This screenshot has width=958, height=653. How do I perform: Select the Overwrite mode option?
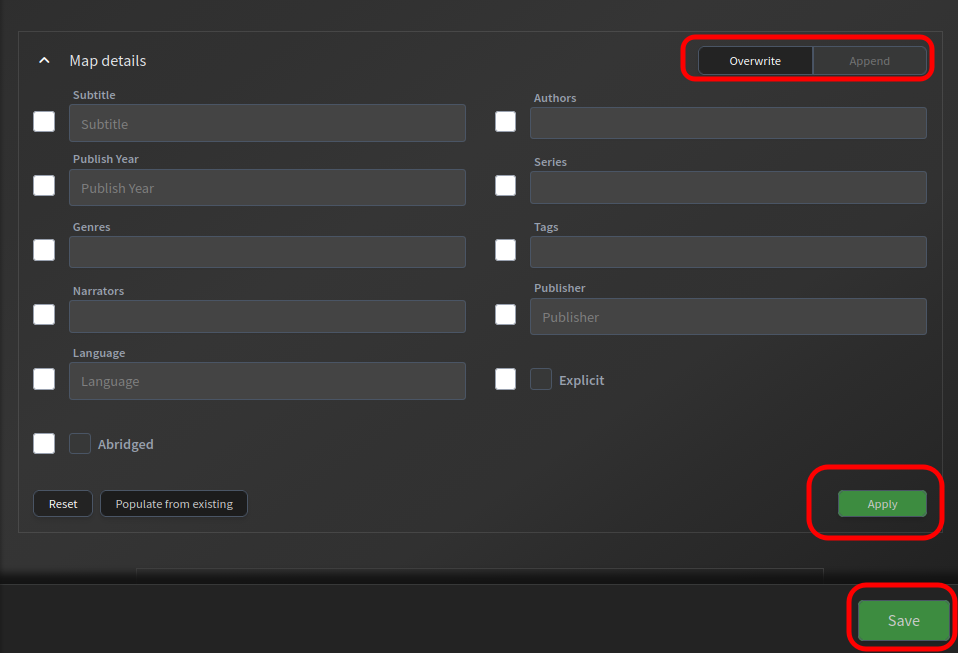[x=755, y=60]
